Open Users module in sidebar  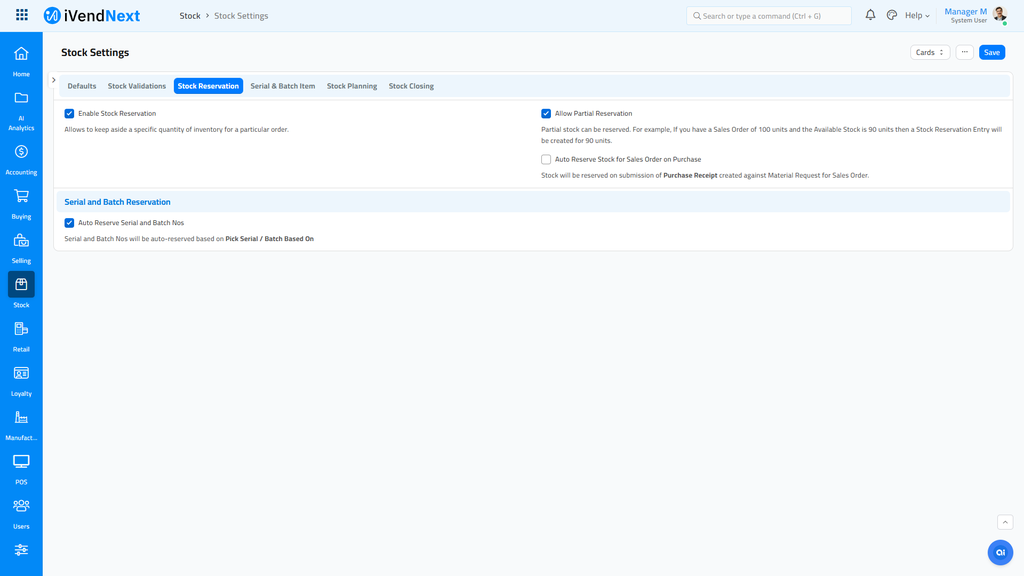21,514
